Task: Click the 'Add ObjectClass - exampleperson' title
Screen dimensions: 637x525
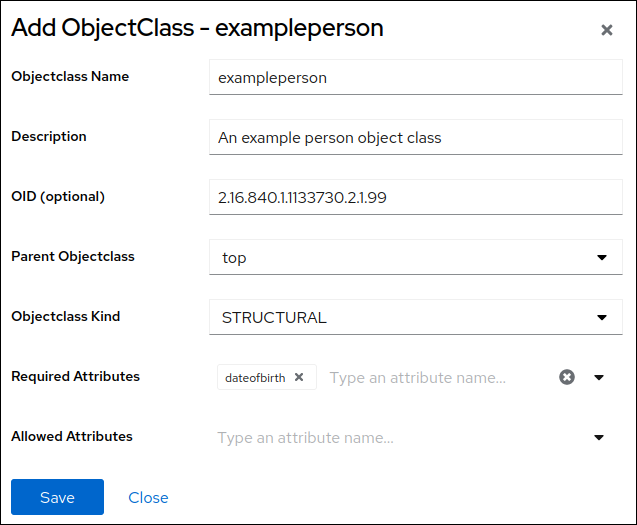Action: 197,28
